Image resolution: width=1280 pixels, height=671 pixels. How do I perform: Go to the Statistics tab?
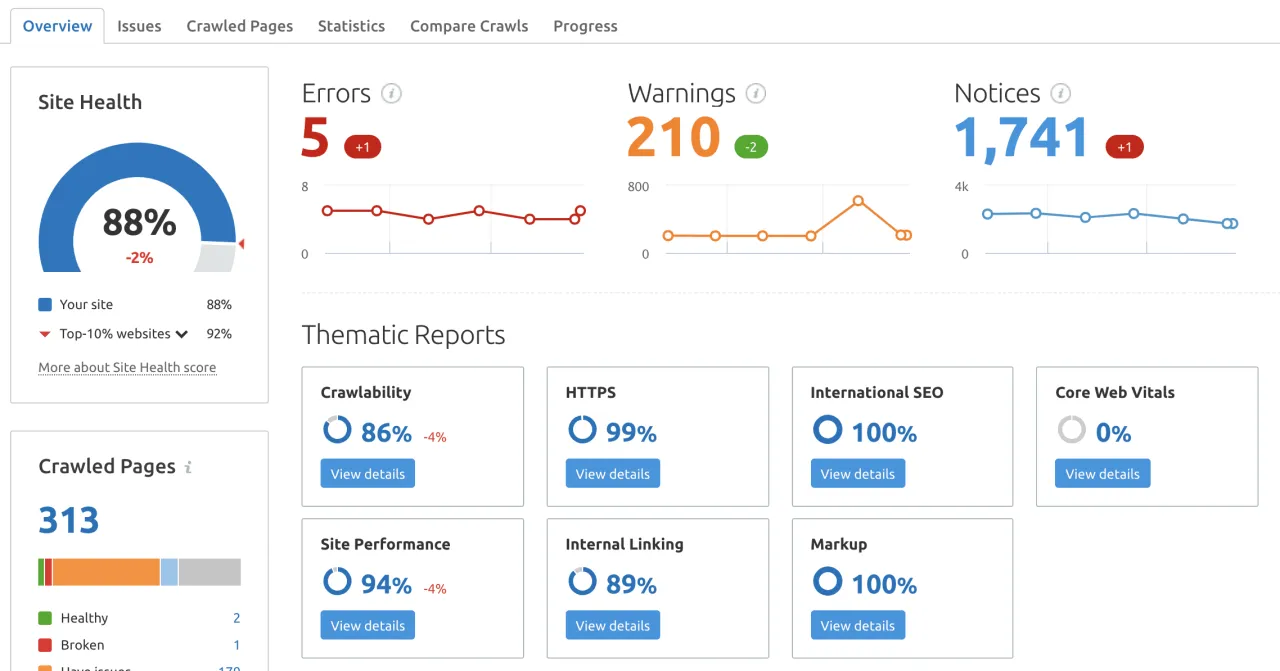tap(351, 26)
